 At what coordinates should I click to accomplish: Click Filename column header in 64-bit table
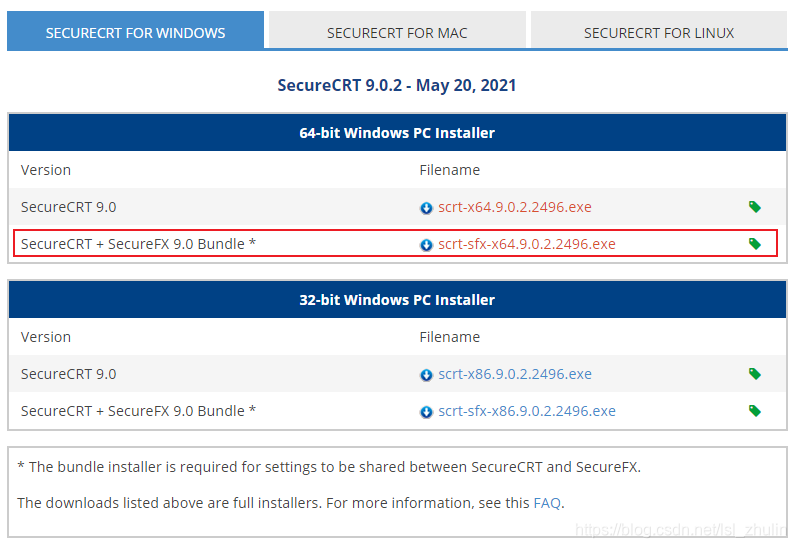point(450,170)
